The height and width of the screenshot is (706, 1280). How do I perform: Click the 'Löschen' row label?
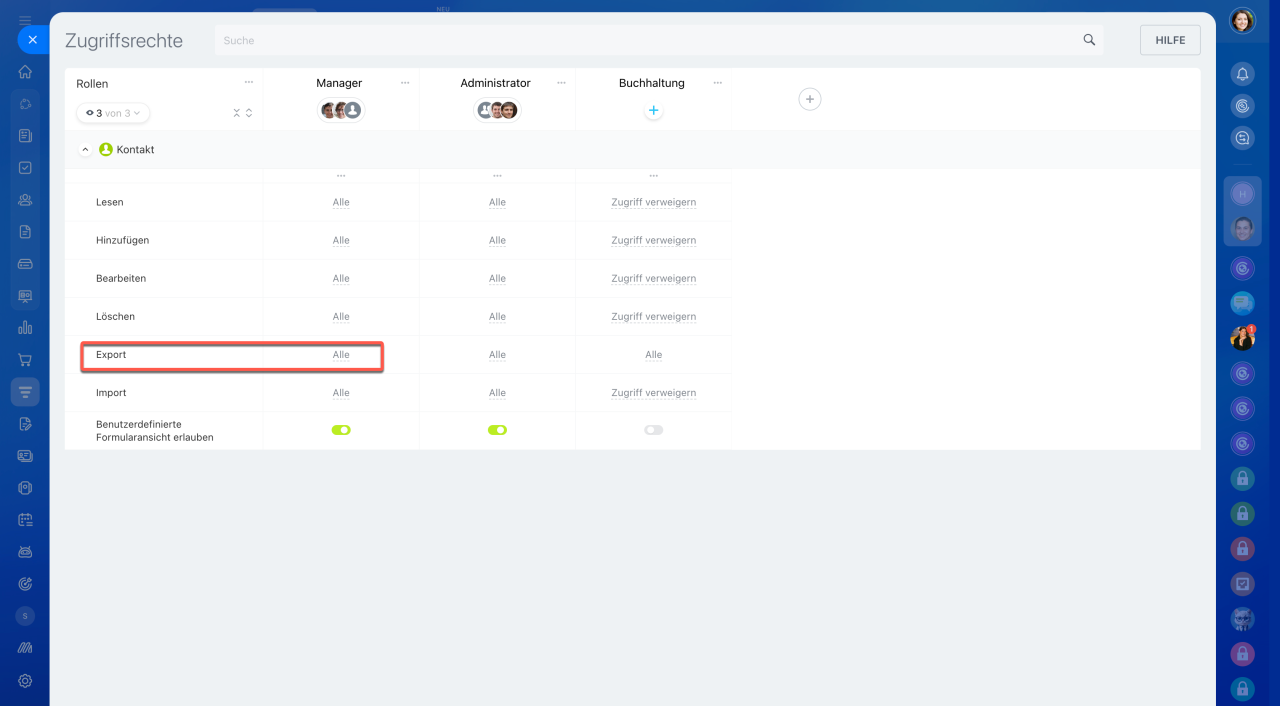[x=115, y=317]
